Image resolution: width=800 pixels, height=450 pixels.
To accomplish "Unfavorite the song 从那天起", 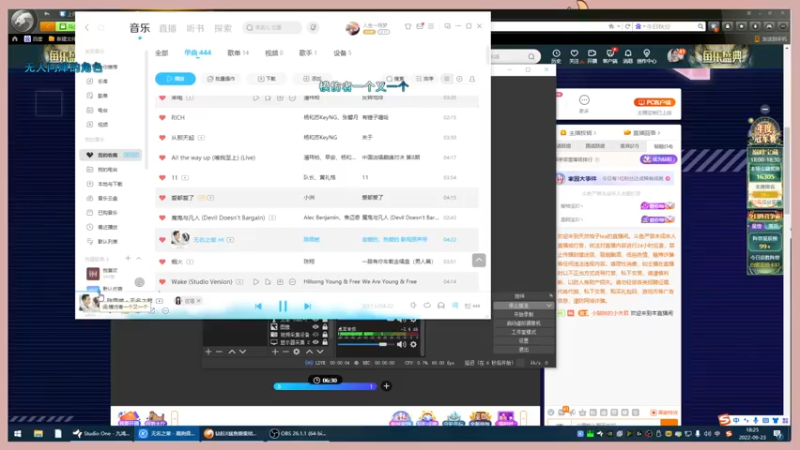I will pos(162,137).
